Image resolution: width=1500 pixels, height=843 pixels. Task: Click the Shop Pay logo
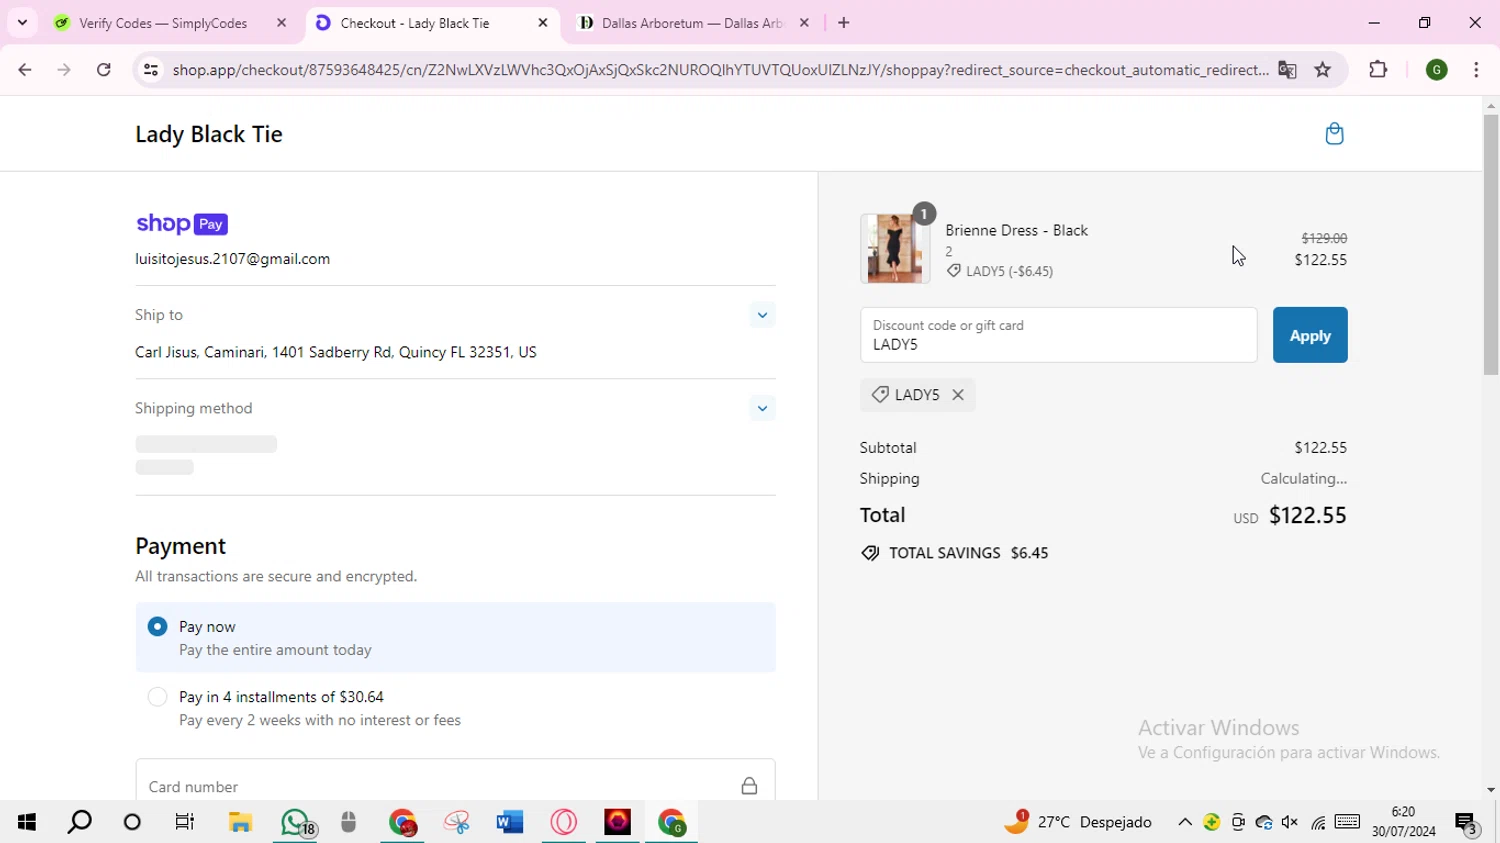[182, 224]
